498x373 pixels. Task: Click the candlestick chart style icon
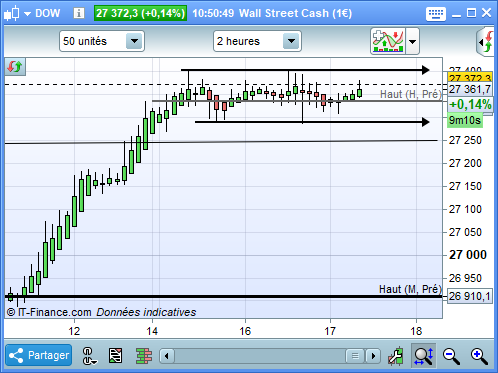[11, 14]
